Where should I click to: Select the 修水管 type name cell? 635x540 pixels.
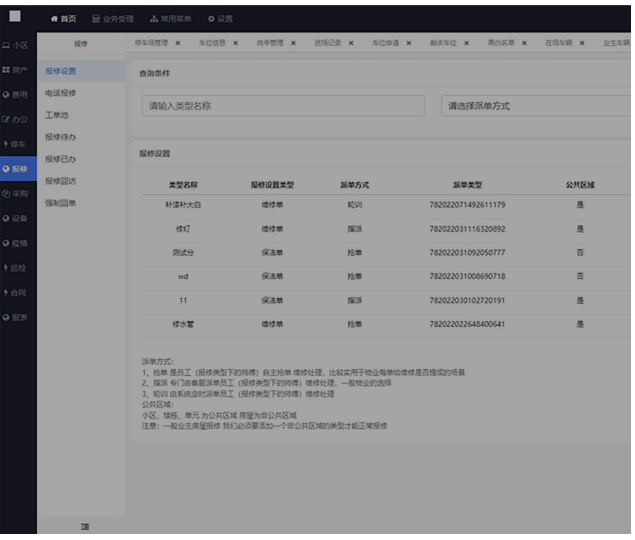coord(183,324)
